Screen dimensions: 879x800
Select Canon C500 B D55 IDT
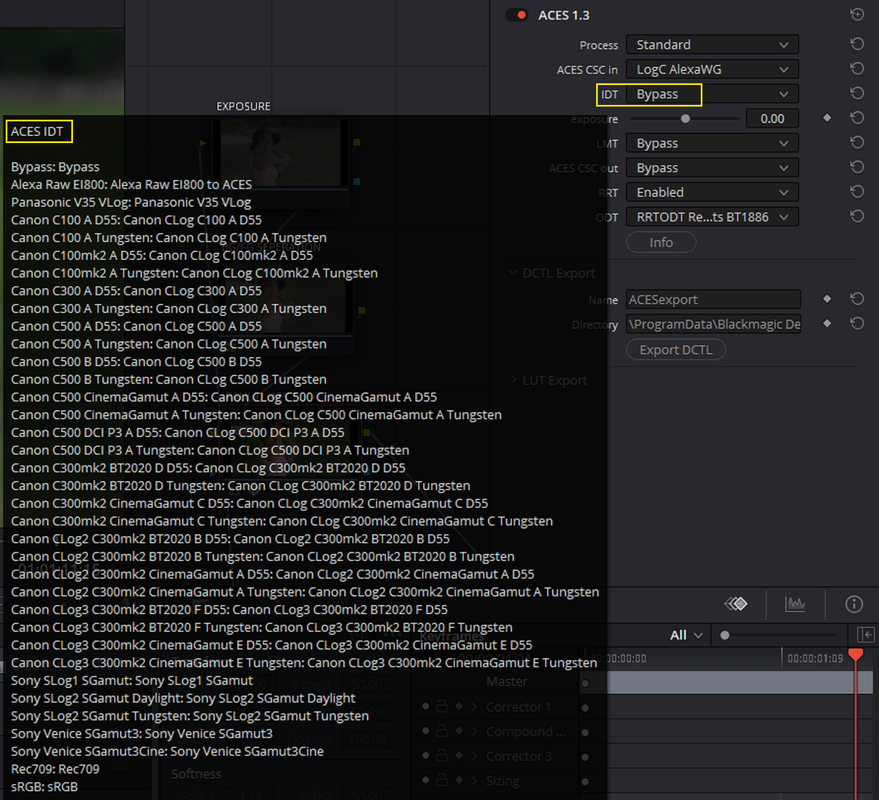point(136,362)
